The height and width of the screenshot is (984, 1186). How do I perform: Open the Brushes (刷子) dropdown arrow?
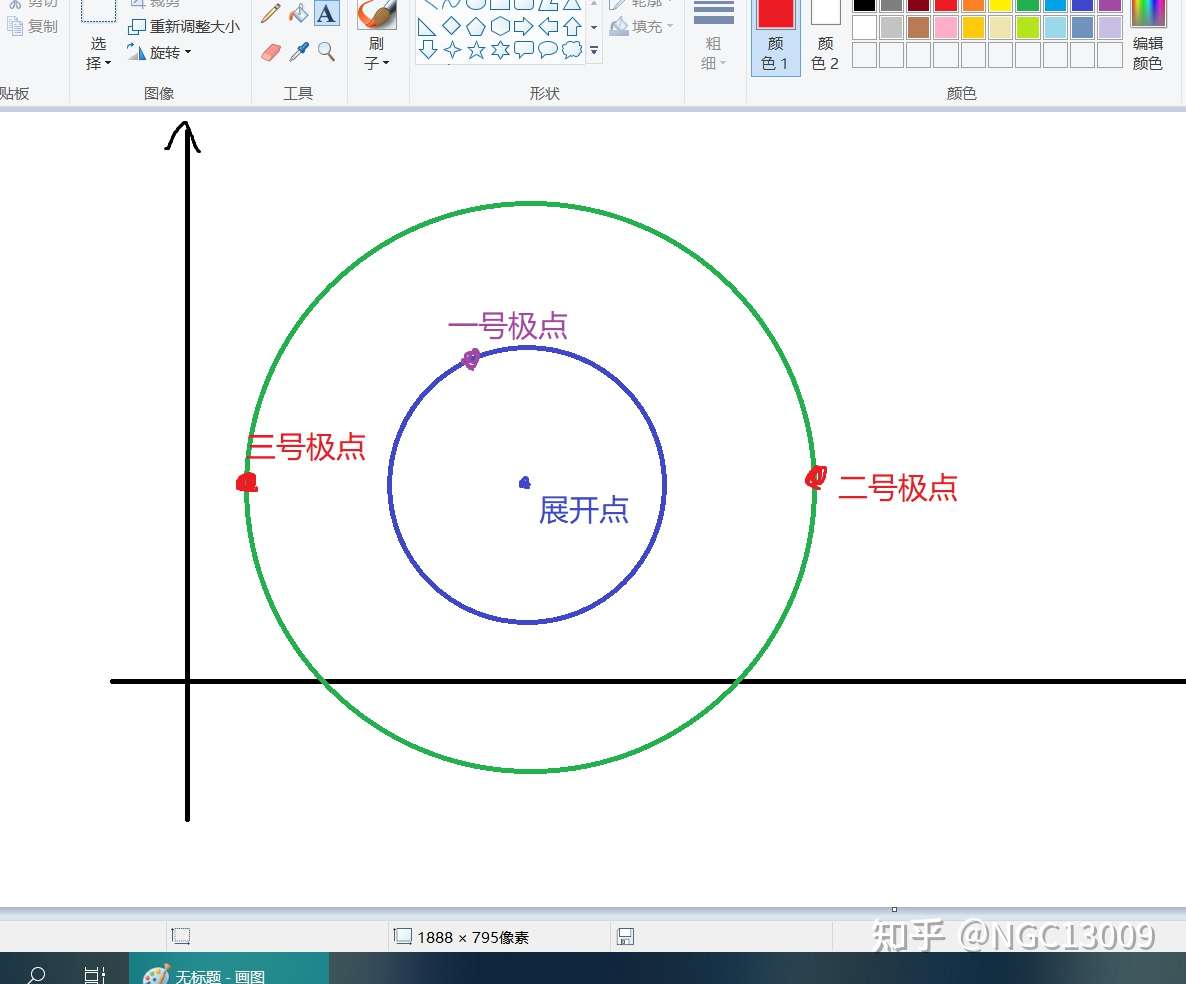click(x=376, y=53)
